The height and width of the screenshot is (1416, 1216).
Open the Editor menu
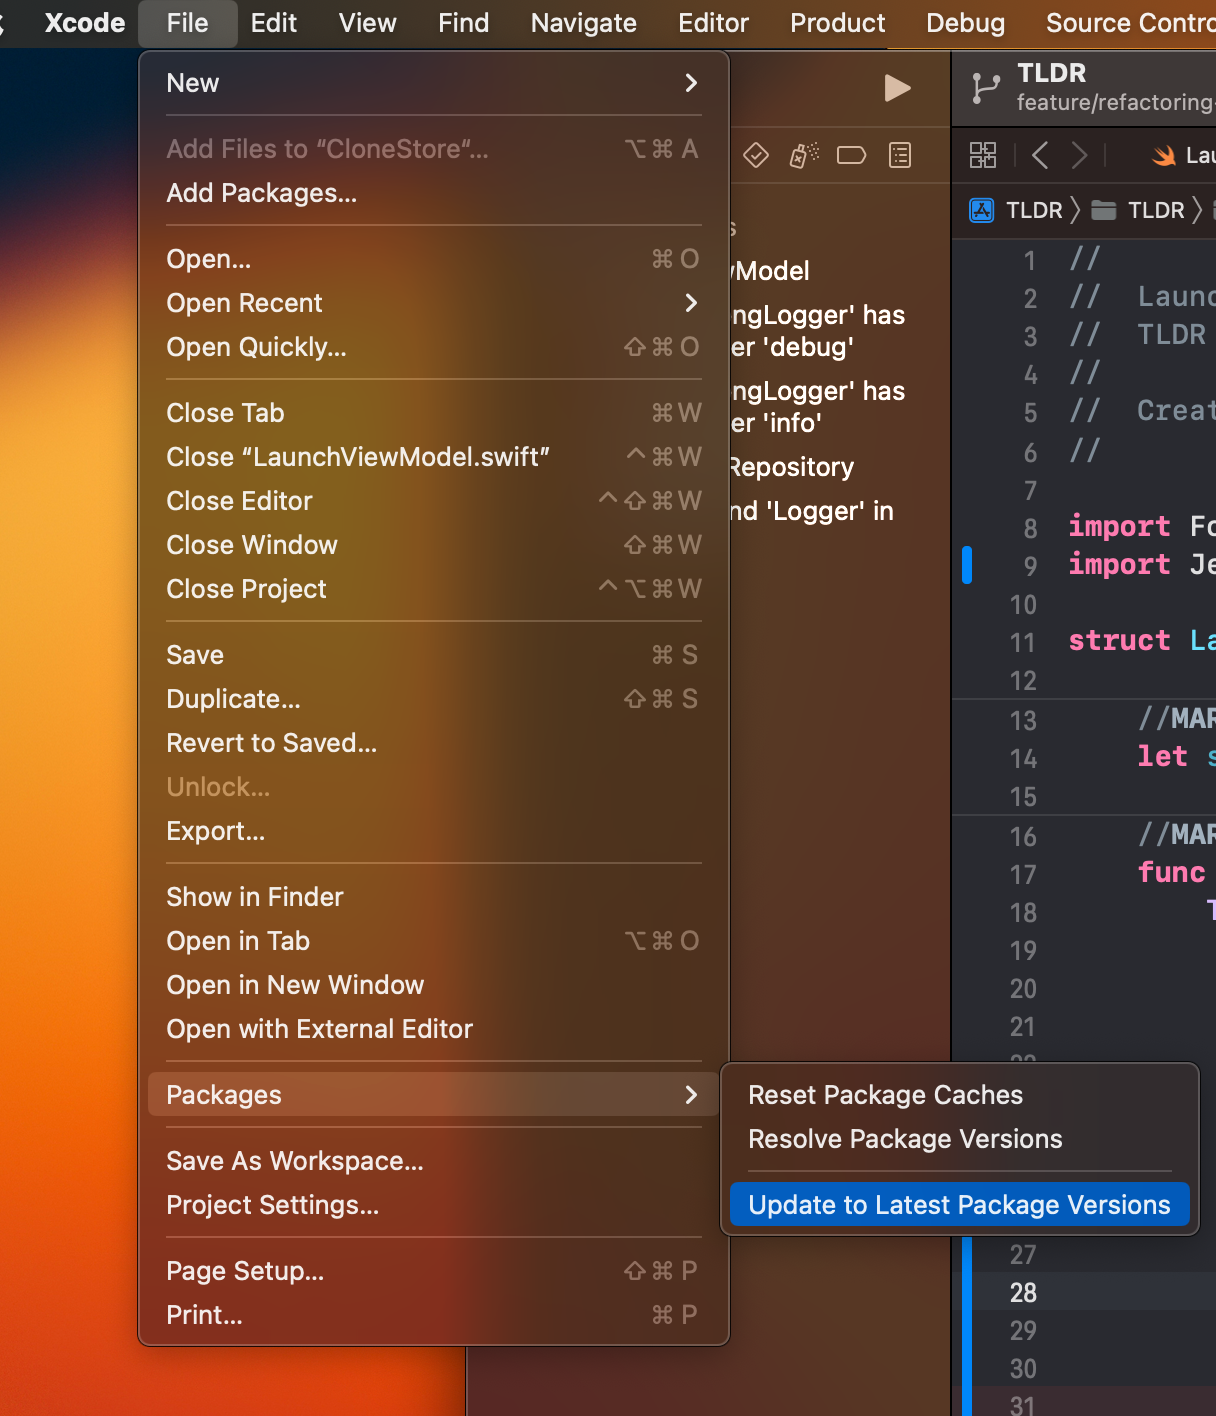(713, 23)
